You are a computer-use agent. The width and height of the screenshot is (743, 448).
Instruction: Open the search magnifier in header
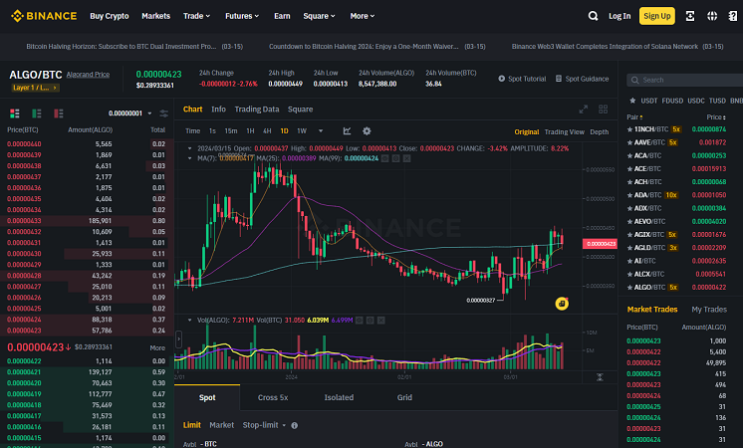click(593, 16)
